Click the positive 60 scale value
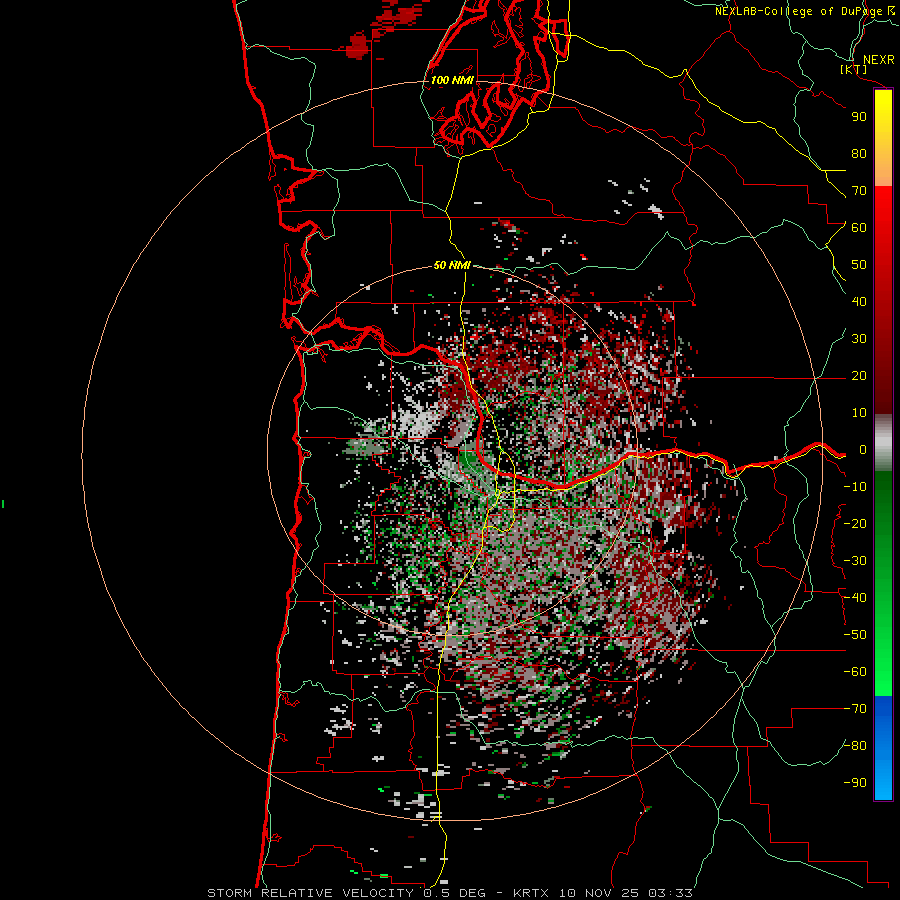The width and height of the screenshot is (900, 900). tap(859, 228)
